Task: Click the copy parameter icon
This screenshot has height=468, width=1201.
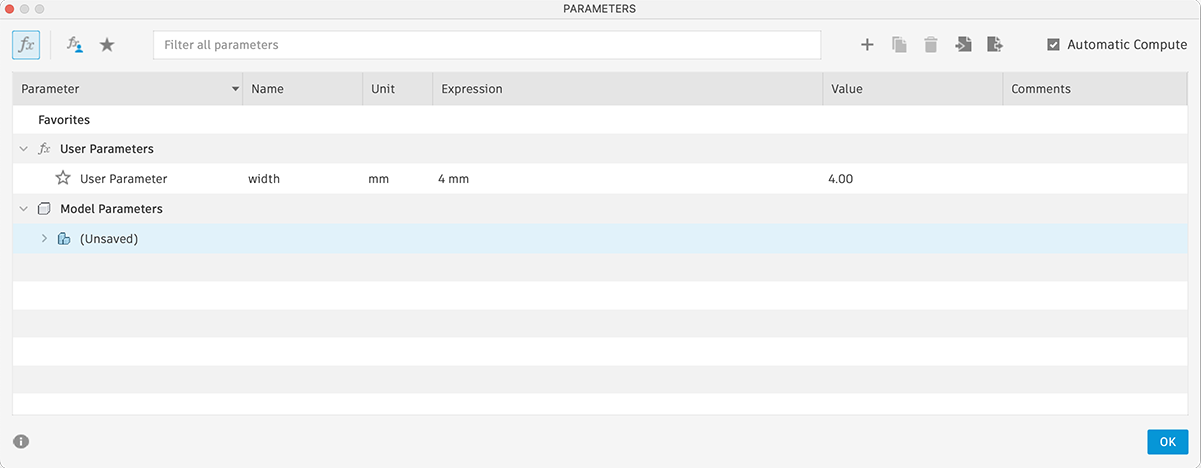Action: [899, 45]
